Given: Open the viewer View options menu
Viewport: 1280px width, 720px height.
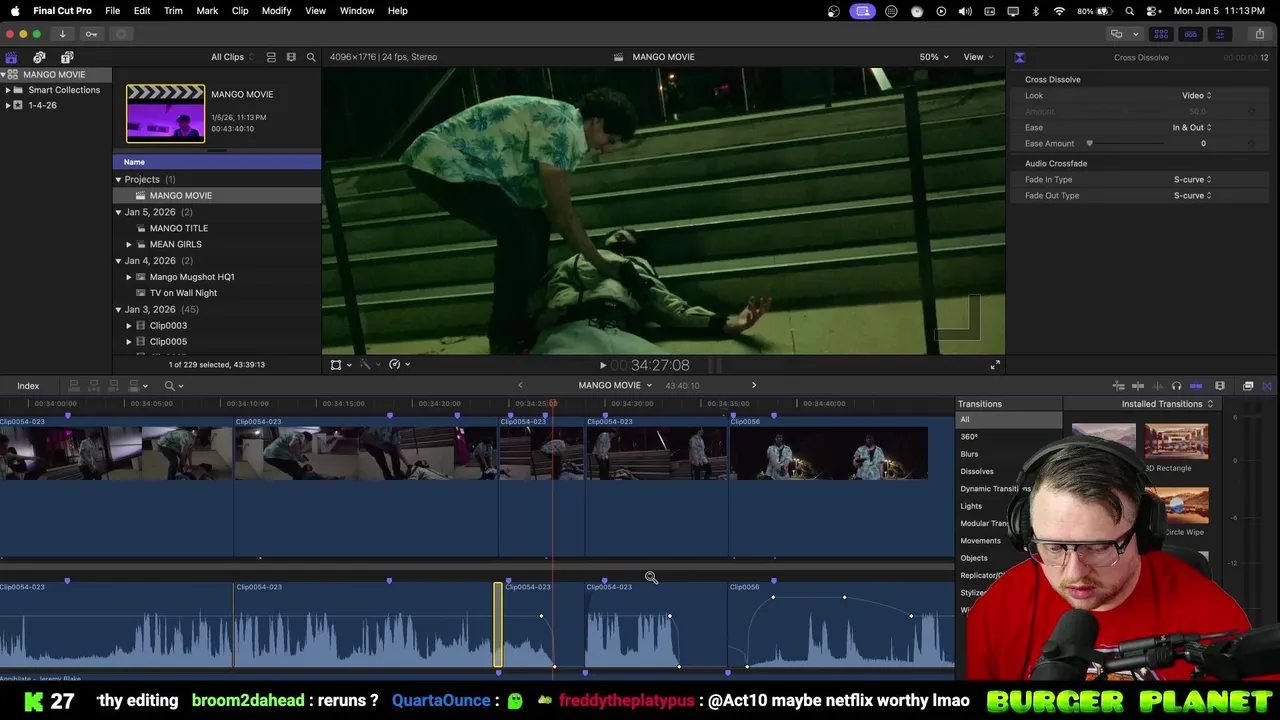Looking at the screenshot, I should pos(977,57).
